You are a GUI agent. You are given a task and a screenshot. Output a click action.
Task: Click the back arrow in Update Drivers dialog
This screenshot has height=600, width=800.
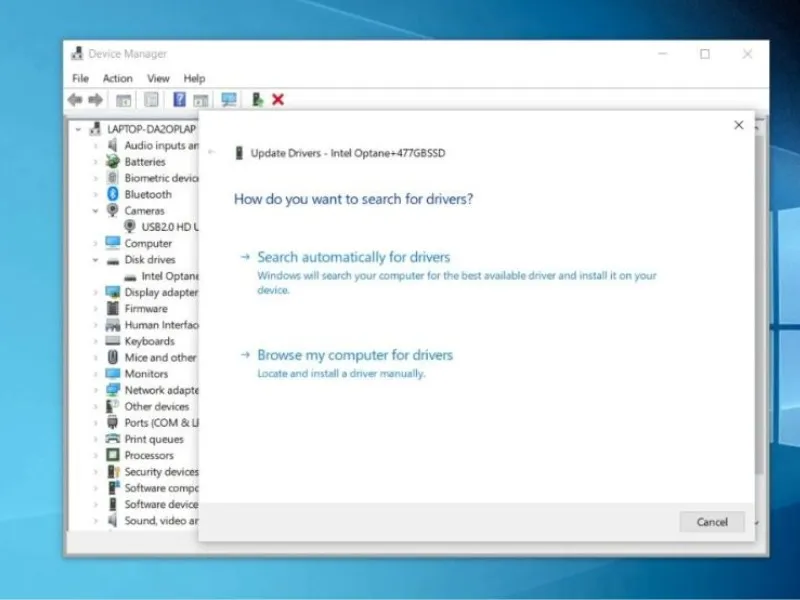tap(211, 153)
